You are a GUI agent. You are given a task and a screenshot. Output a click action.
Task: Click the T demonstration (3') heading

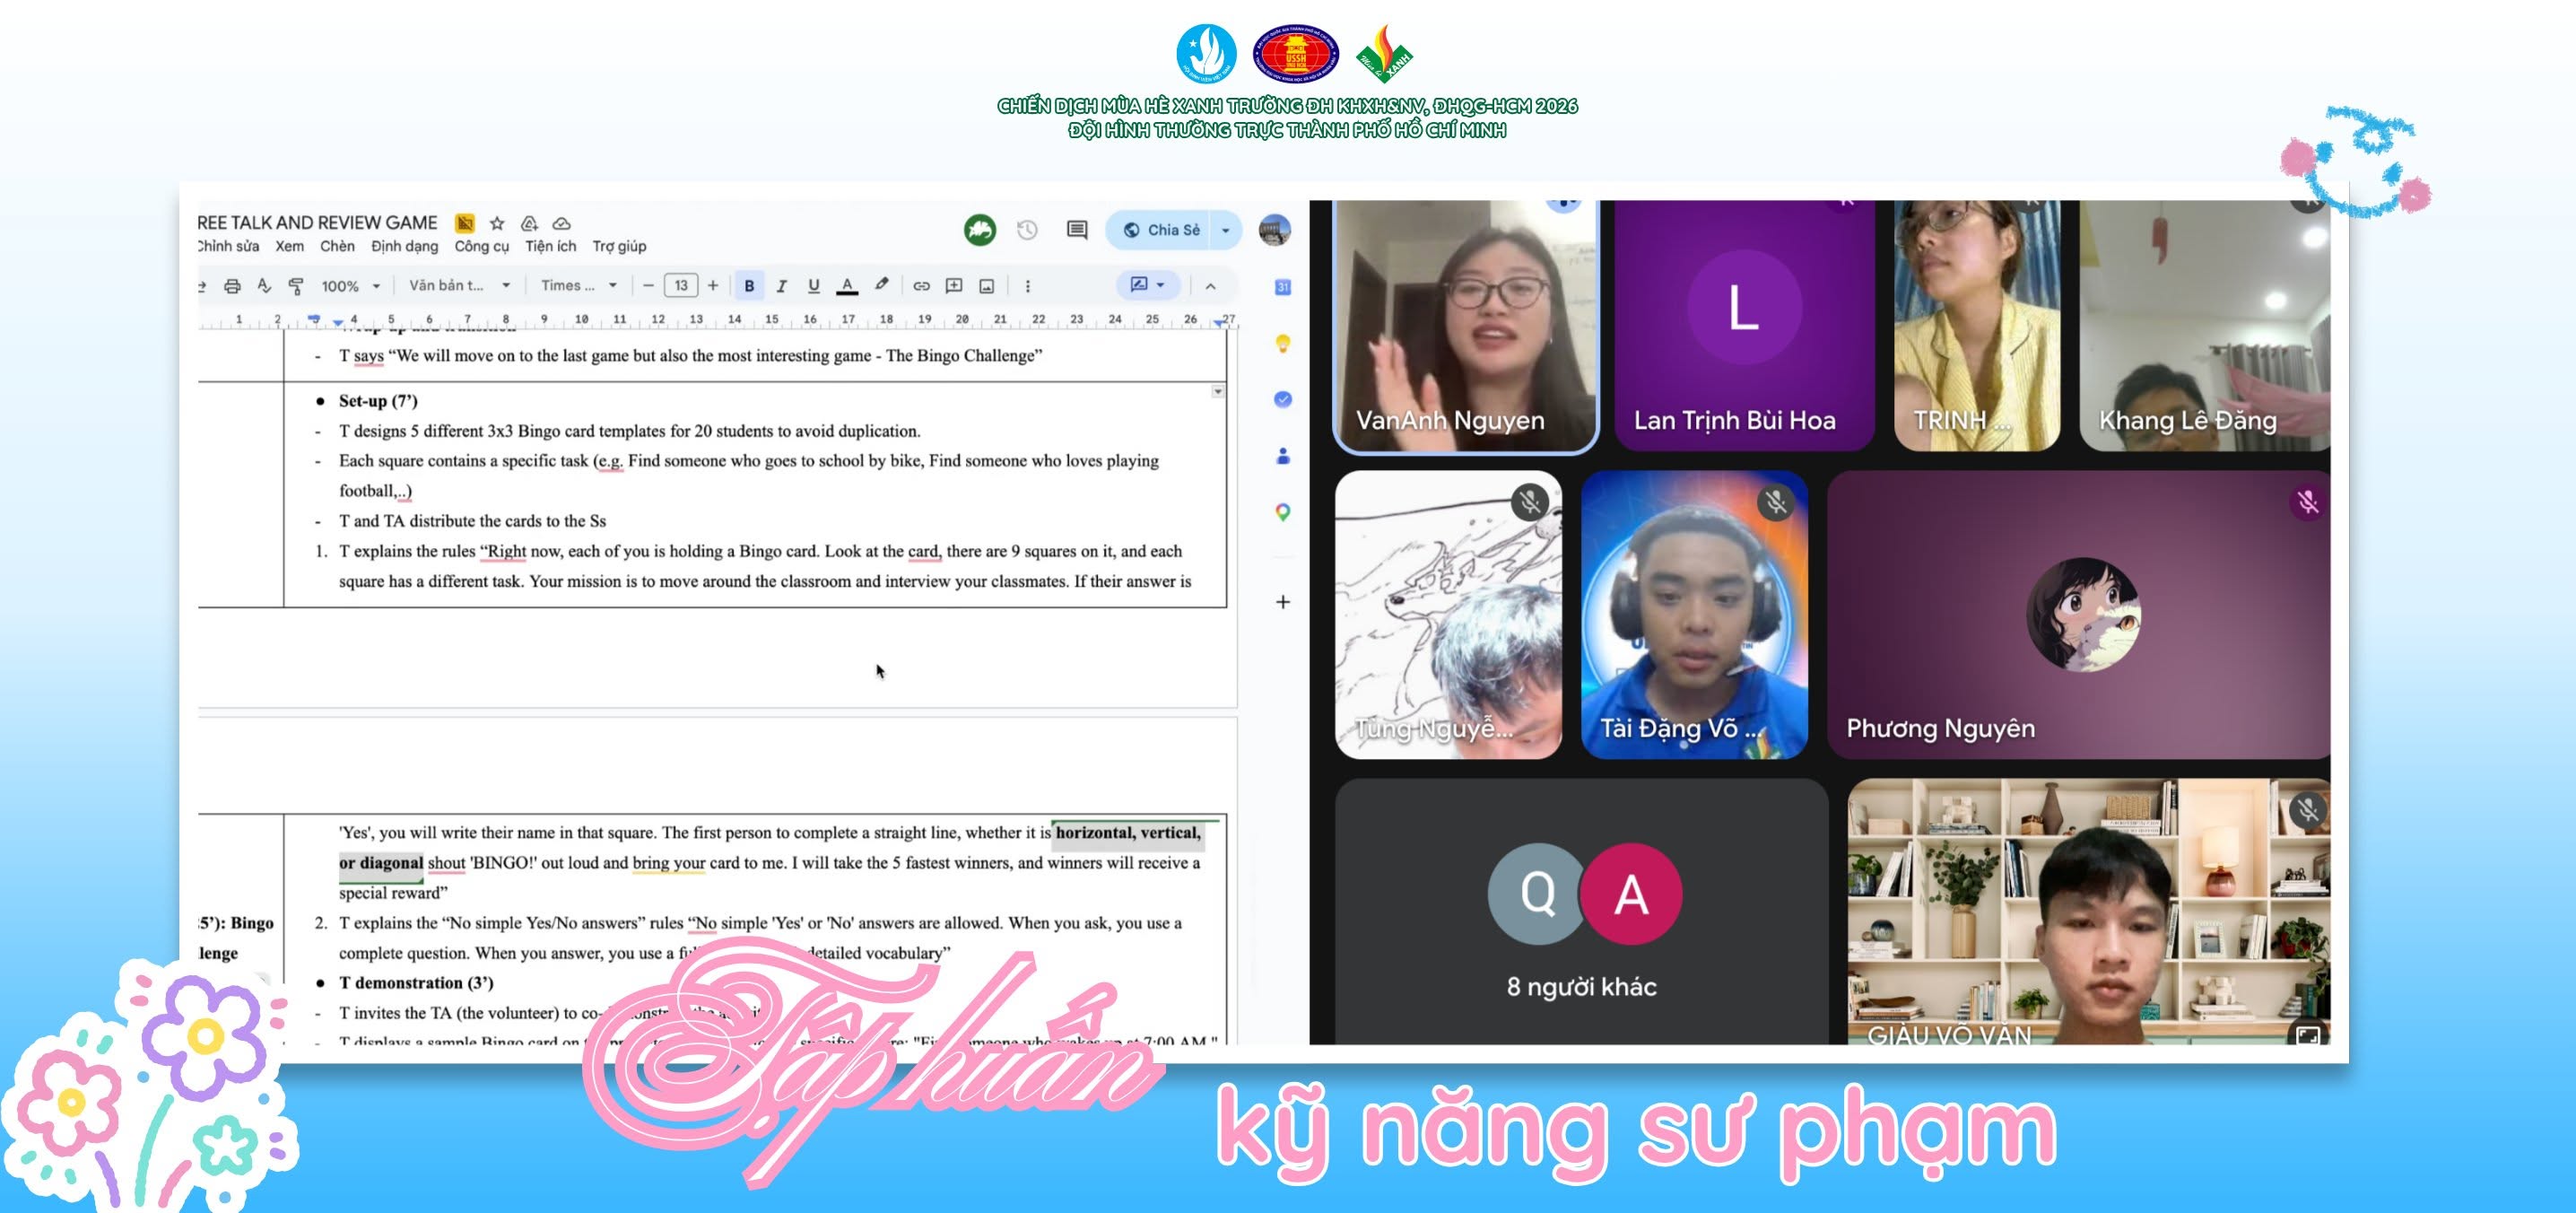pos(416,983)
